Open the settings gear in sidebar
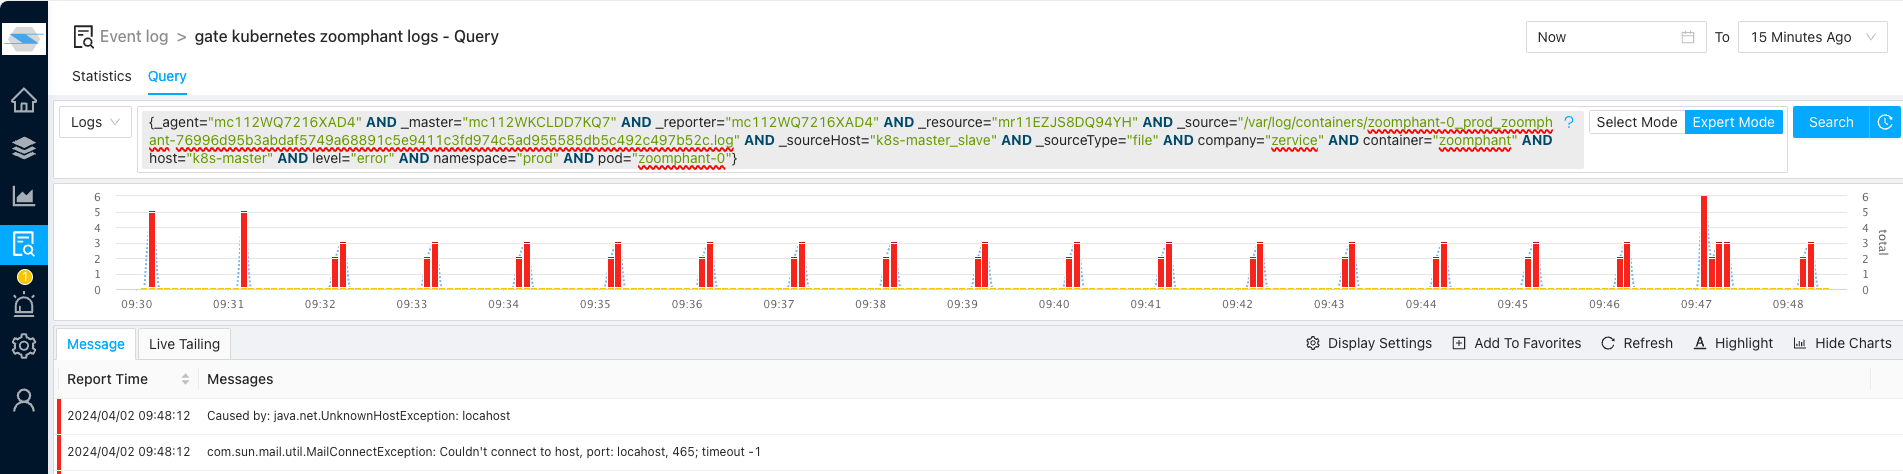The image size is (1903, 474). (x=24, y=346)
